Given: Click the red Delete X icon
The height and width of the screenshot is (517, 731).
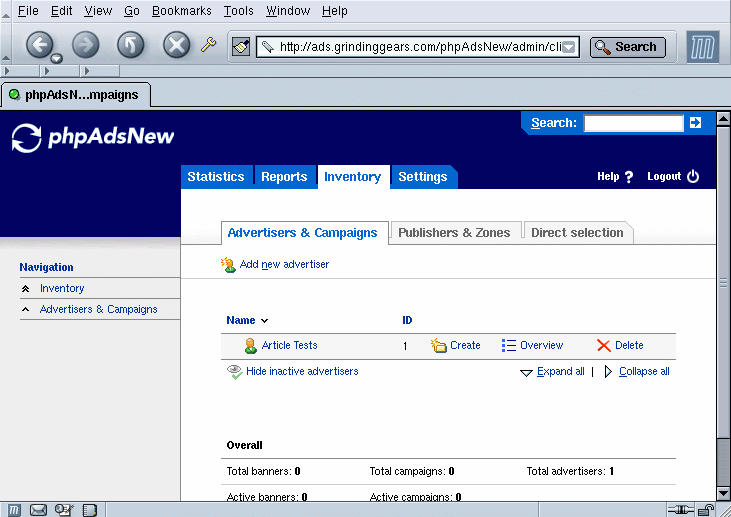Looking at the screenshot, I should coord(604,345).
